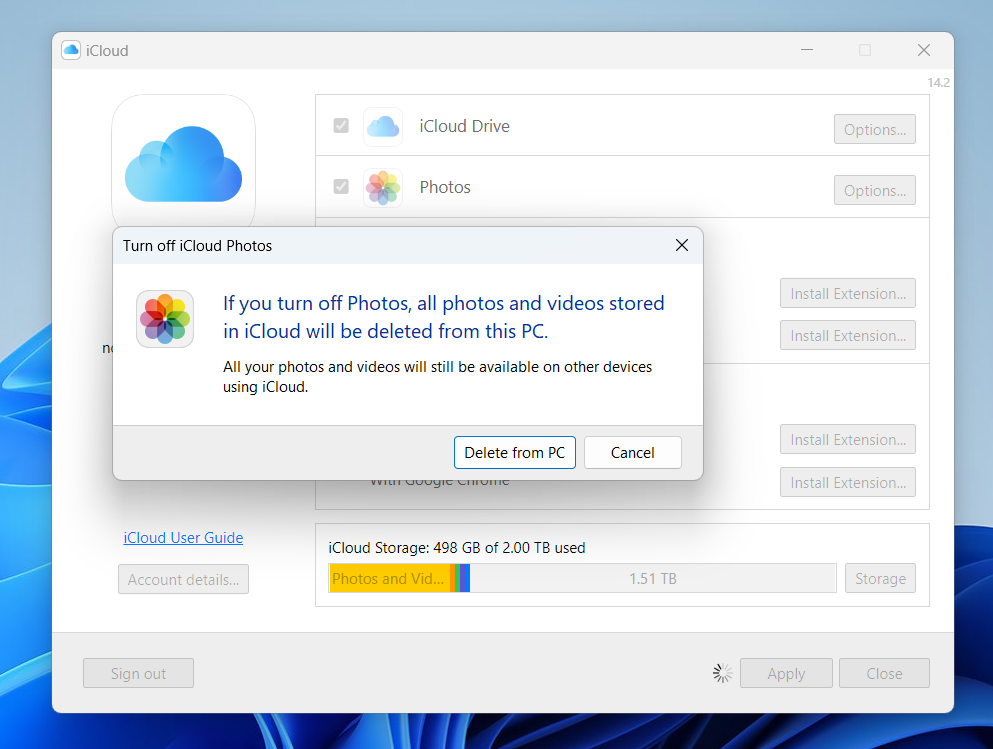
Task: Click the second Install Extension button
Action: coord(847,335)
